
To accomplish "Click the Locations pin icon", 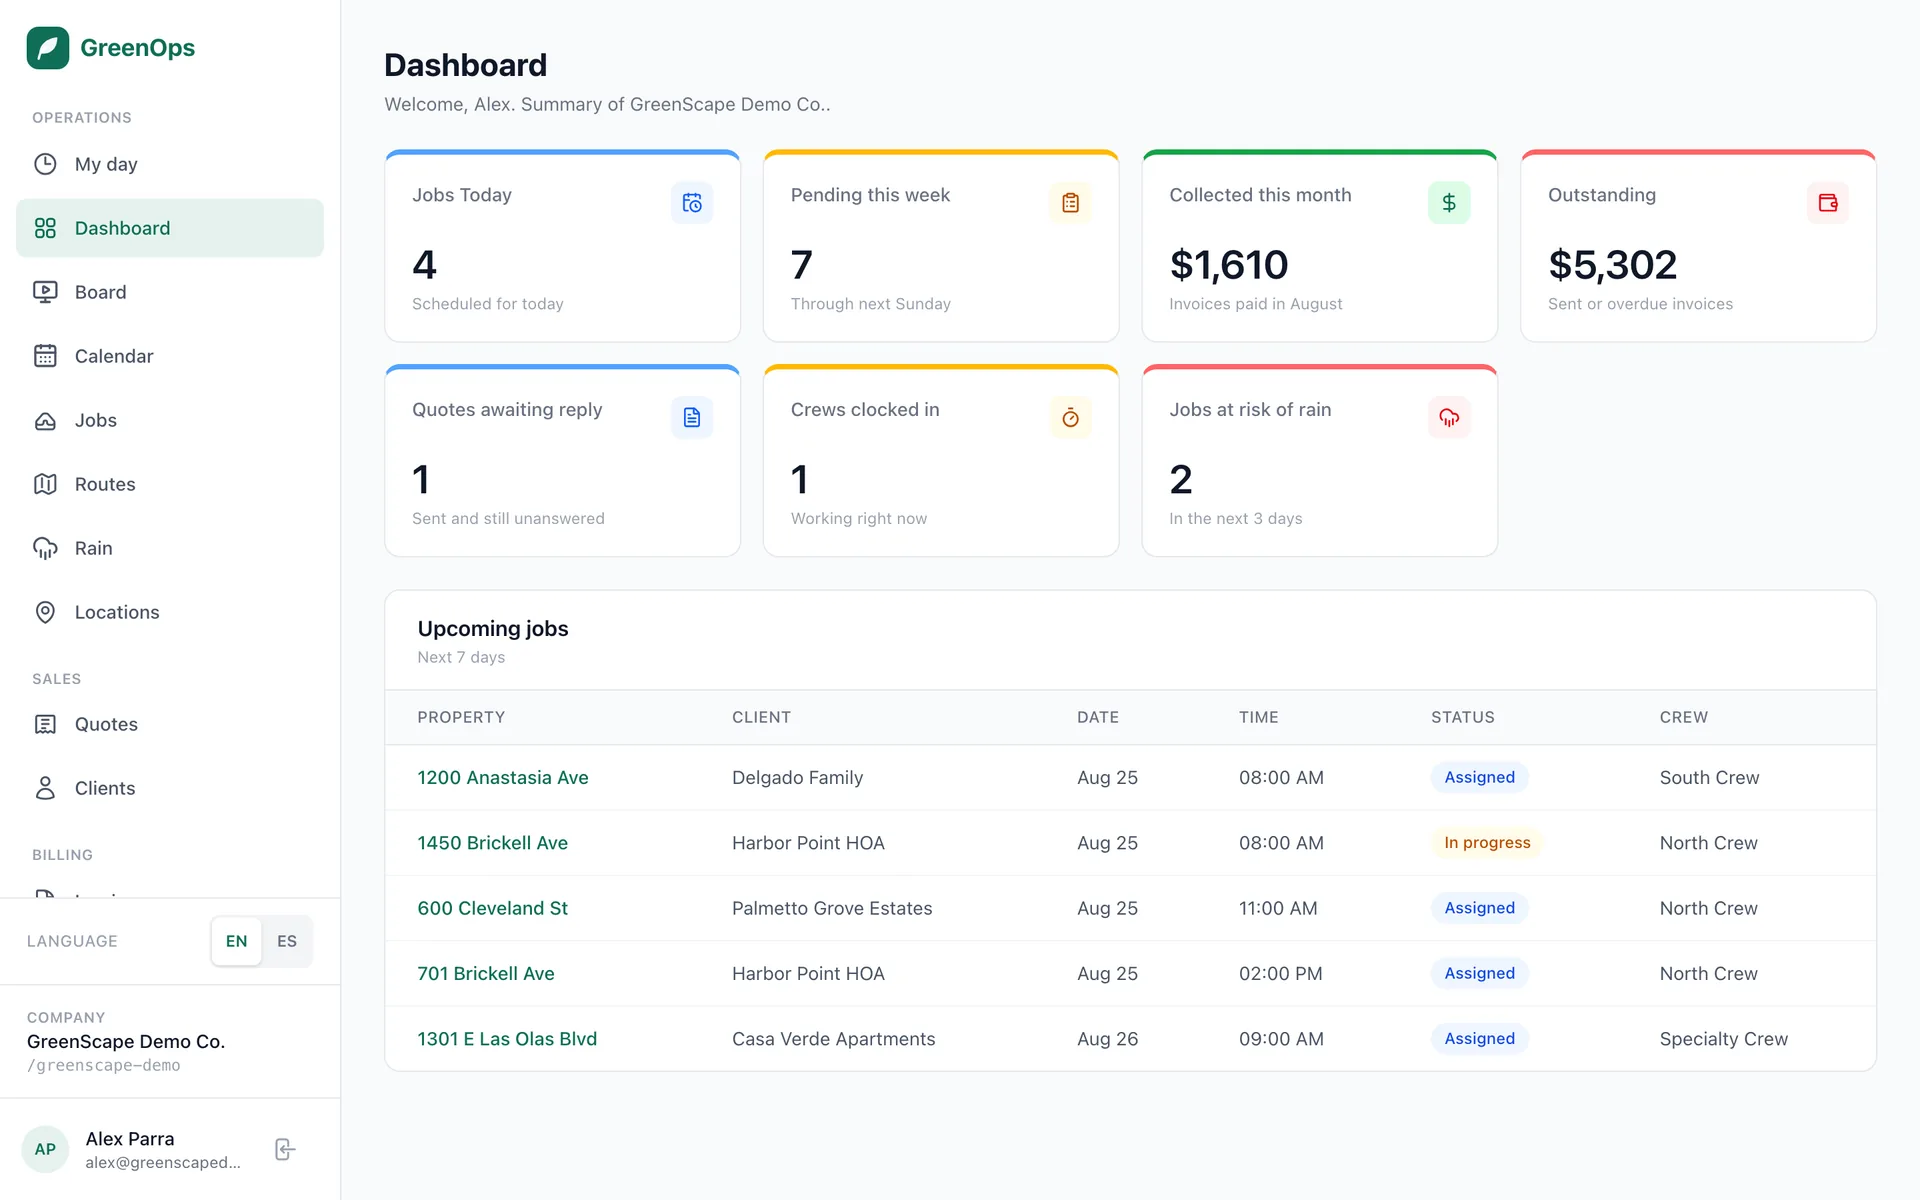I will click(45, 612).
